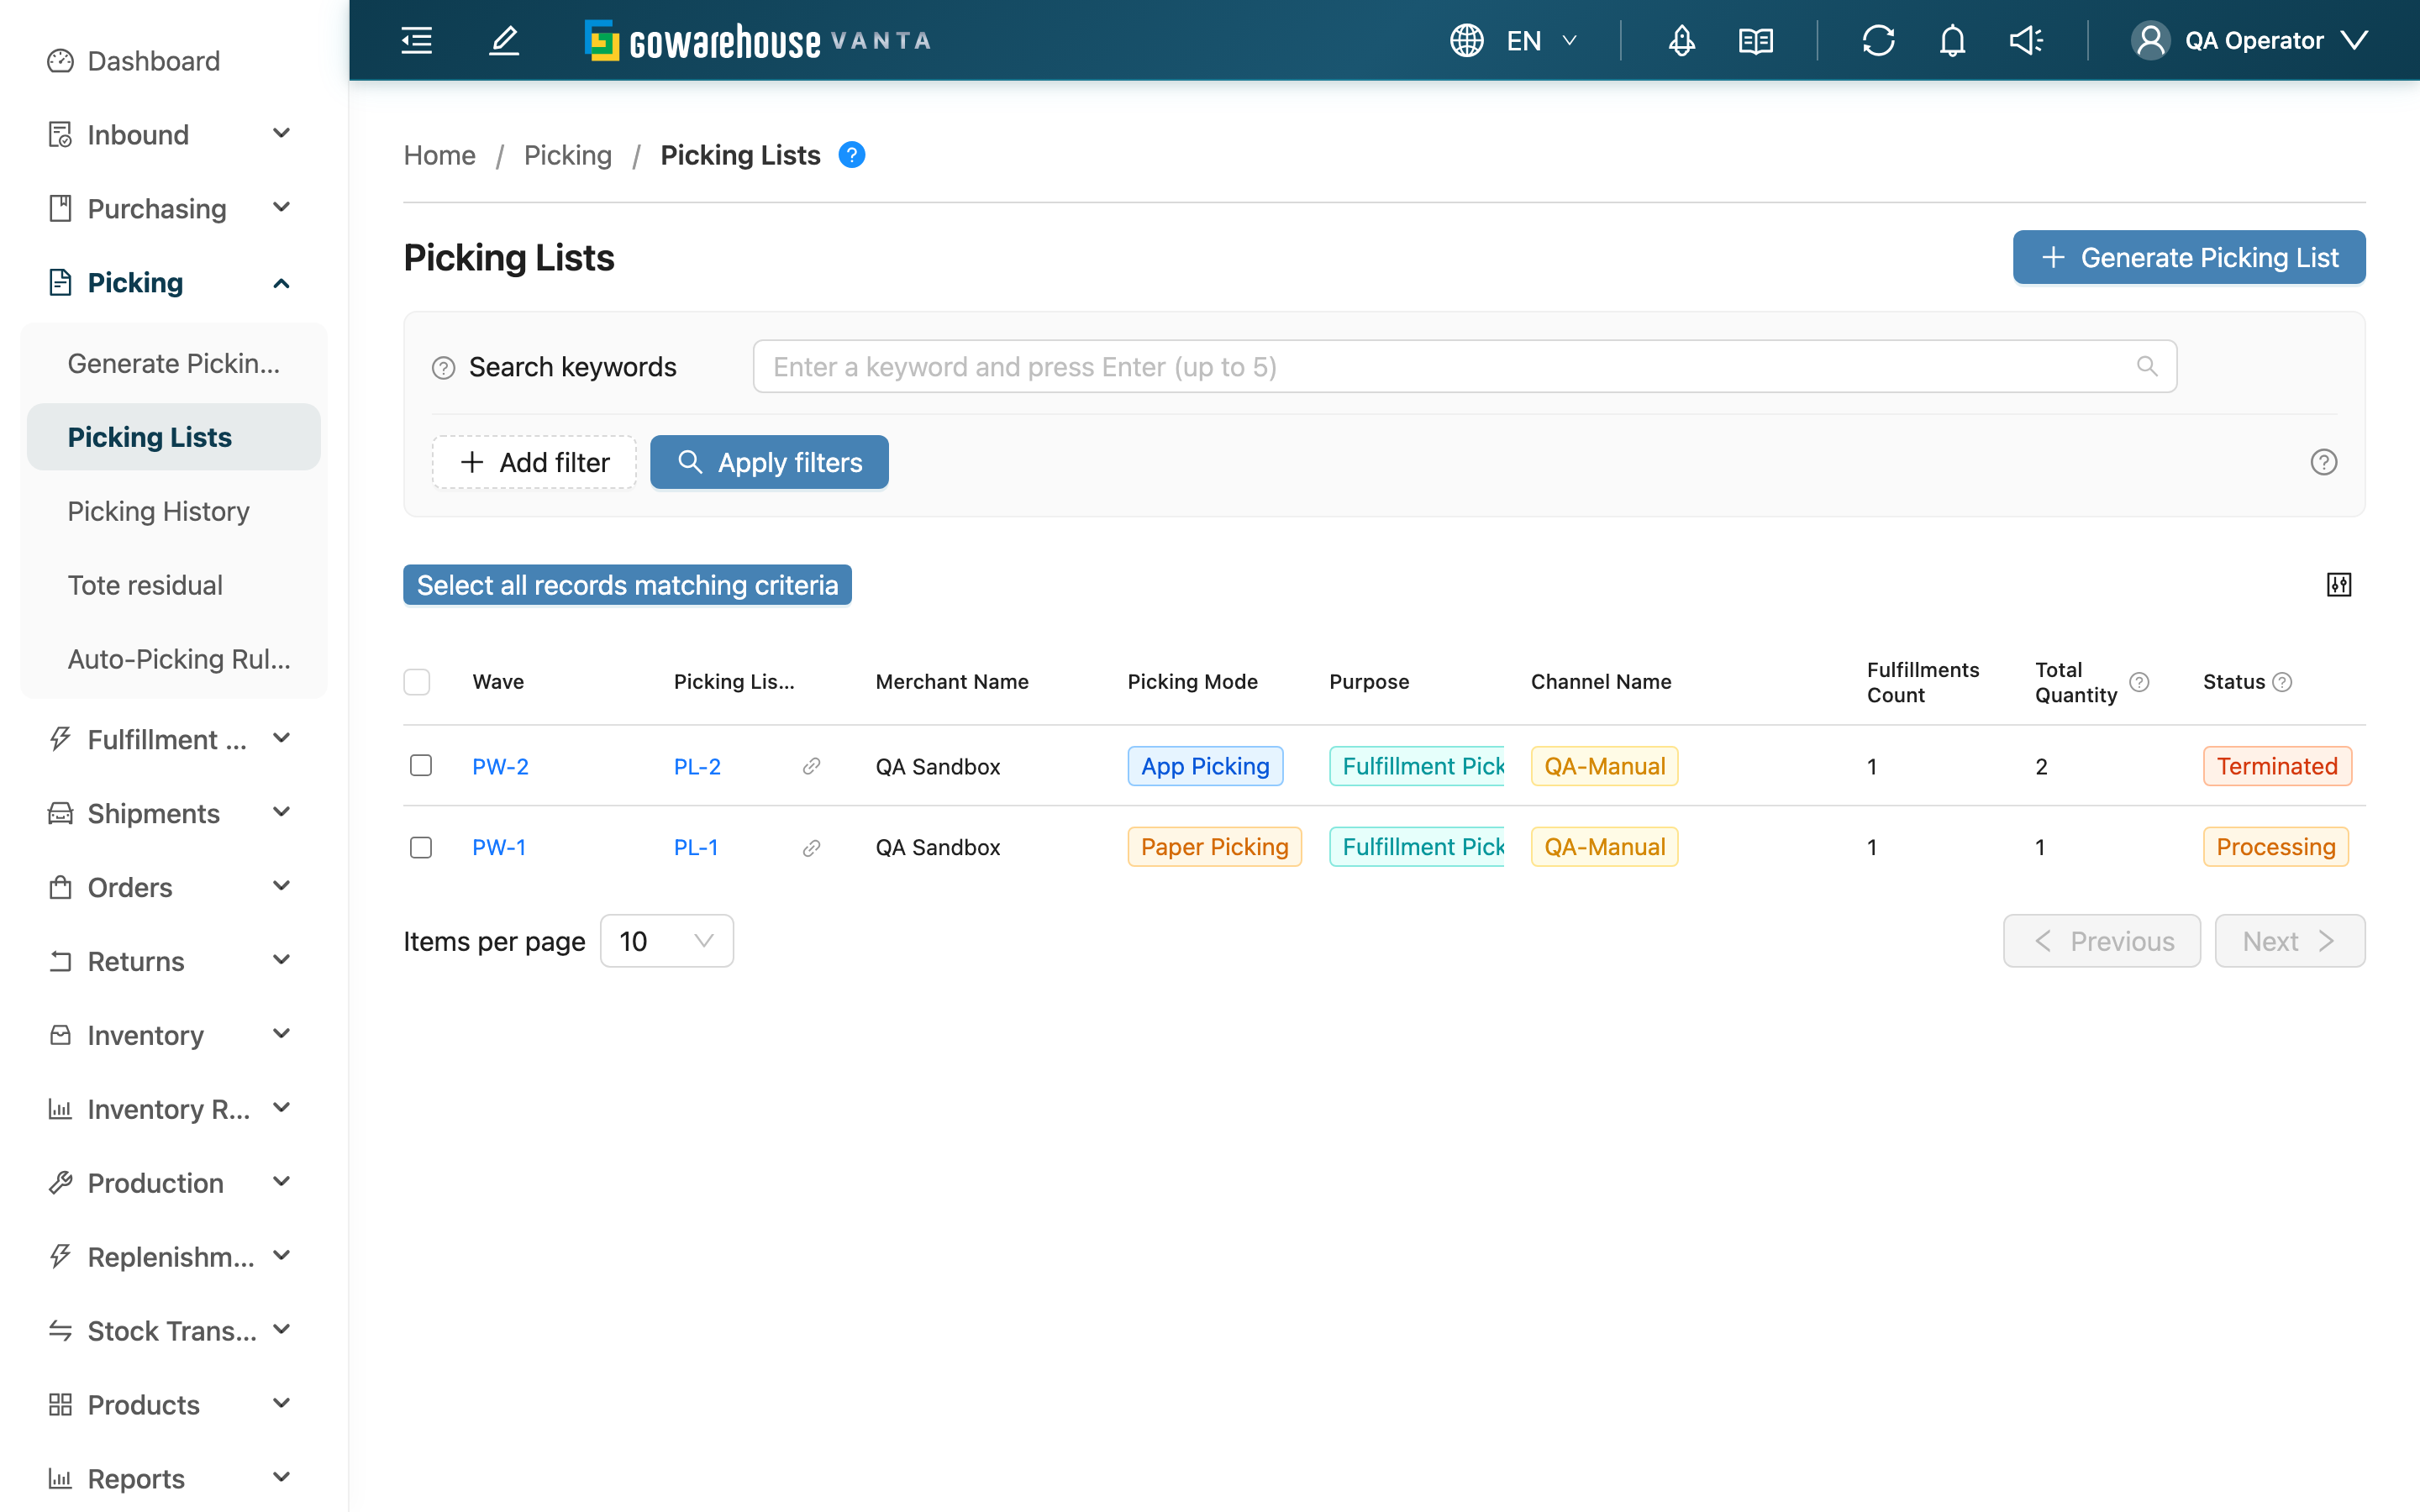The width and height of the screenshot is (2420, 1512).
Task: Open Tote residual in sidebar
Action: (x=174, y=585)
